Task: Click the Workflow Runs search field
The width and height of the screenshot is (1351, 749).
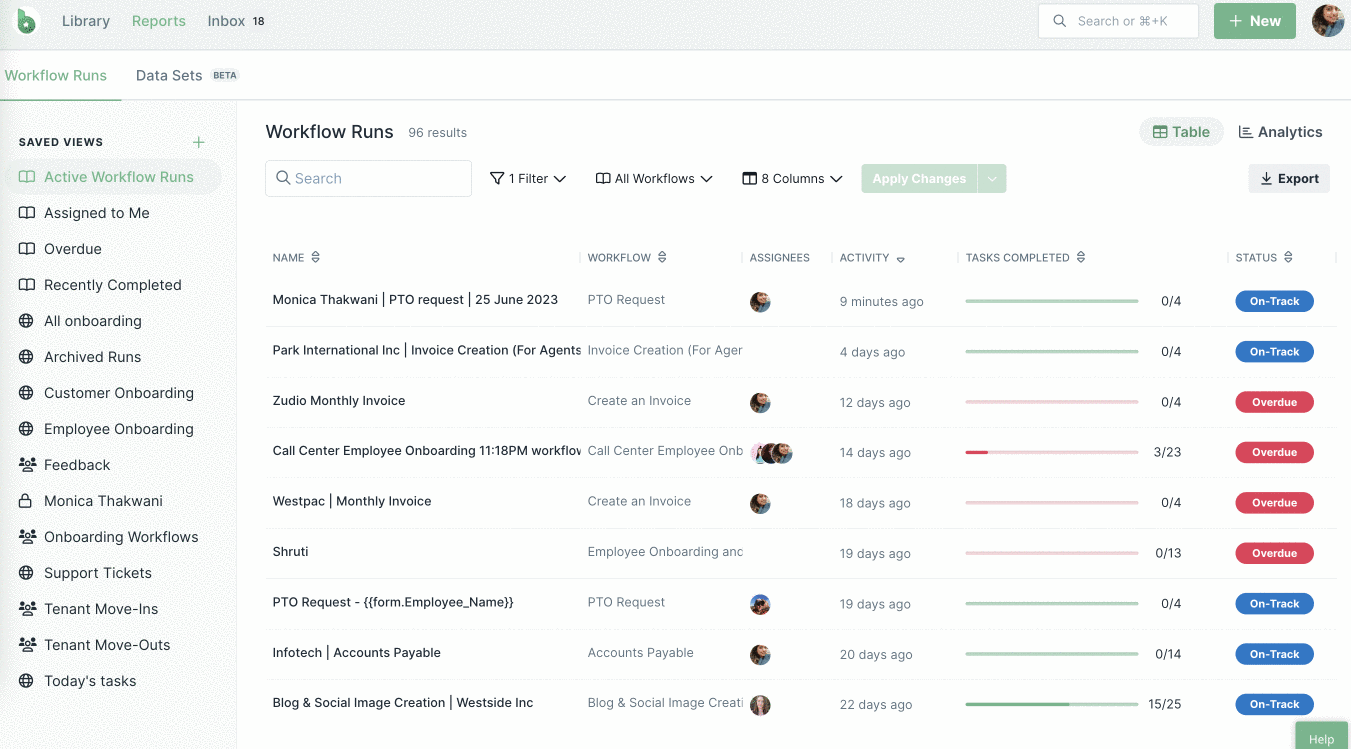Action: 368,179
